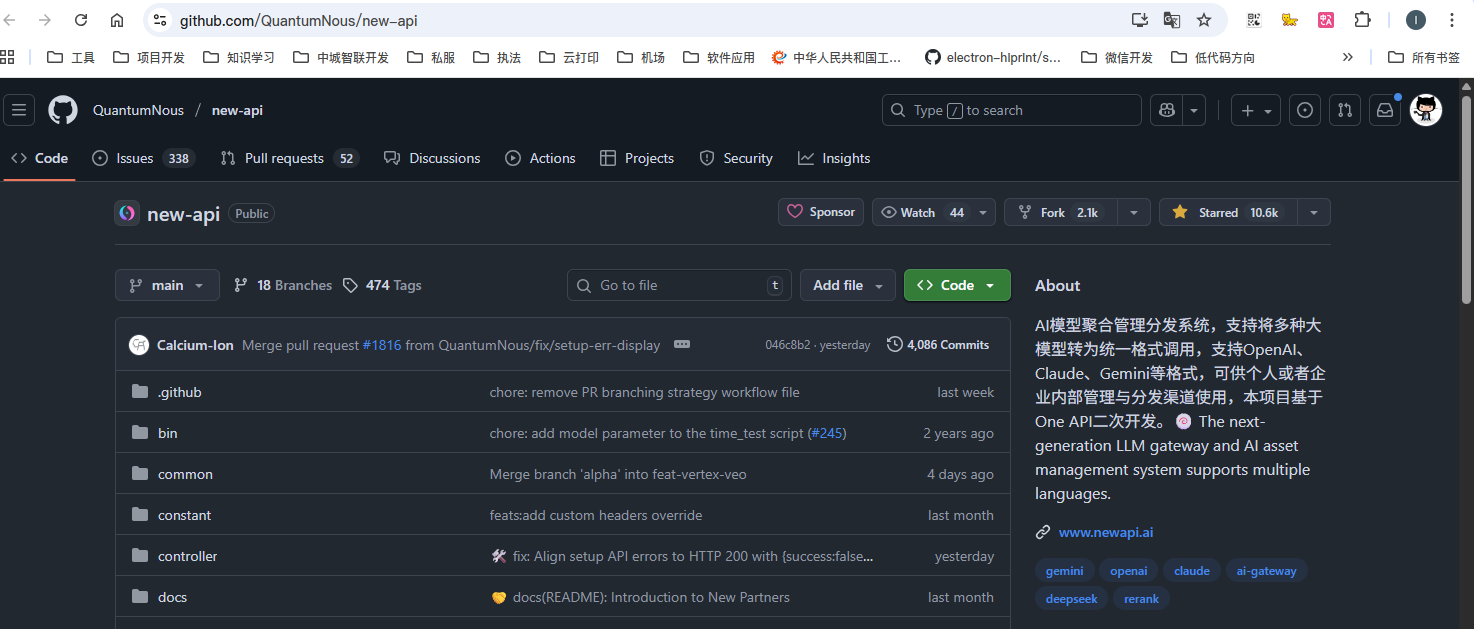The width and height of the screenshot is (1474, 629).
Task: Select the Code tab
Action: [x=40, y=158]
